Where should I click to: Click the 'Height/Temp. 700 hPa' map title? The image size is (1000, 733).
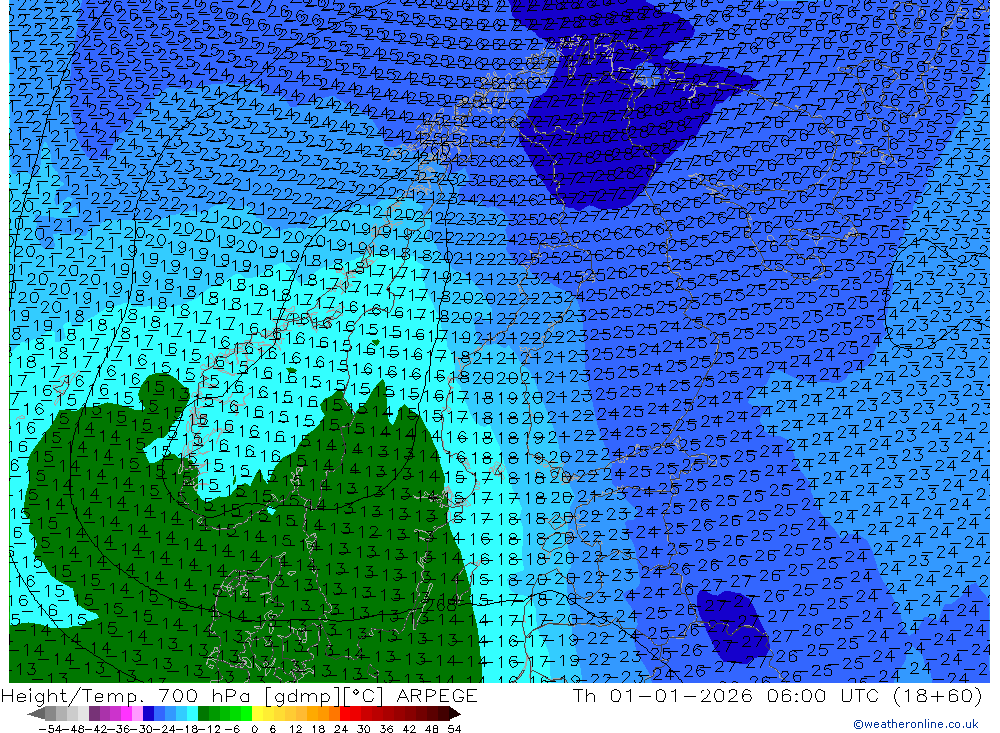[x=128, y=695]
